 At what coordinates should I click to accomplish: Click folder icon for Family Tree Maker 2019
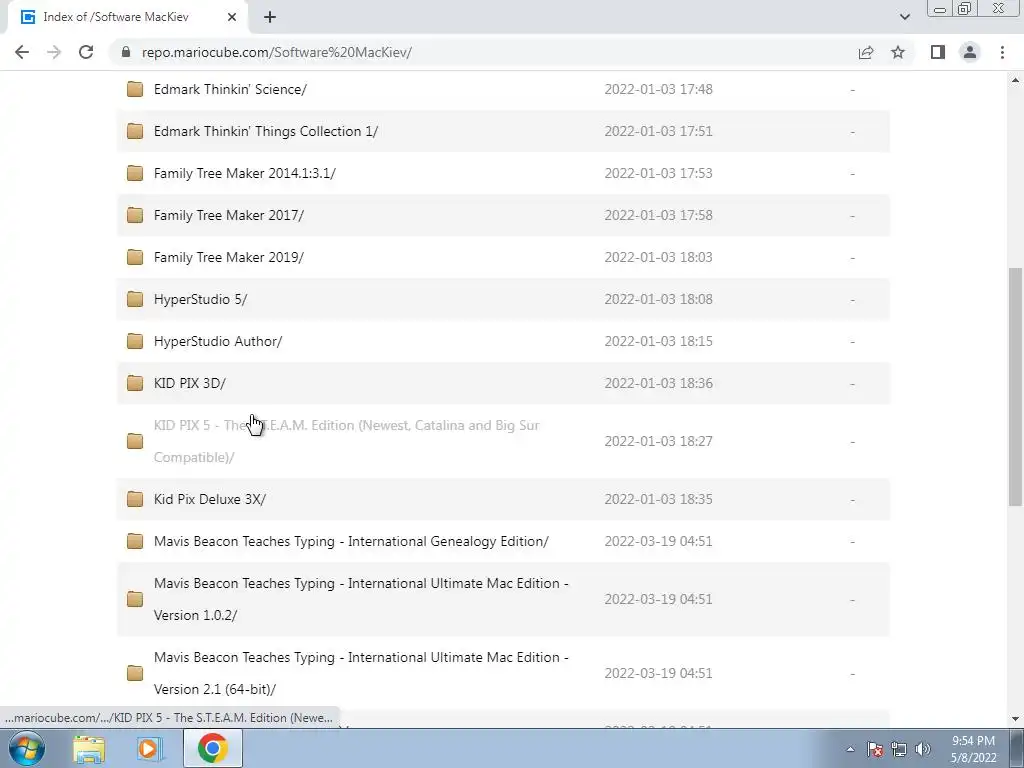[x=135, y=257]
